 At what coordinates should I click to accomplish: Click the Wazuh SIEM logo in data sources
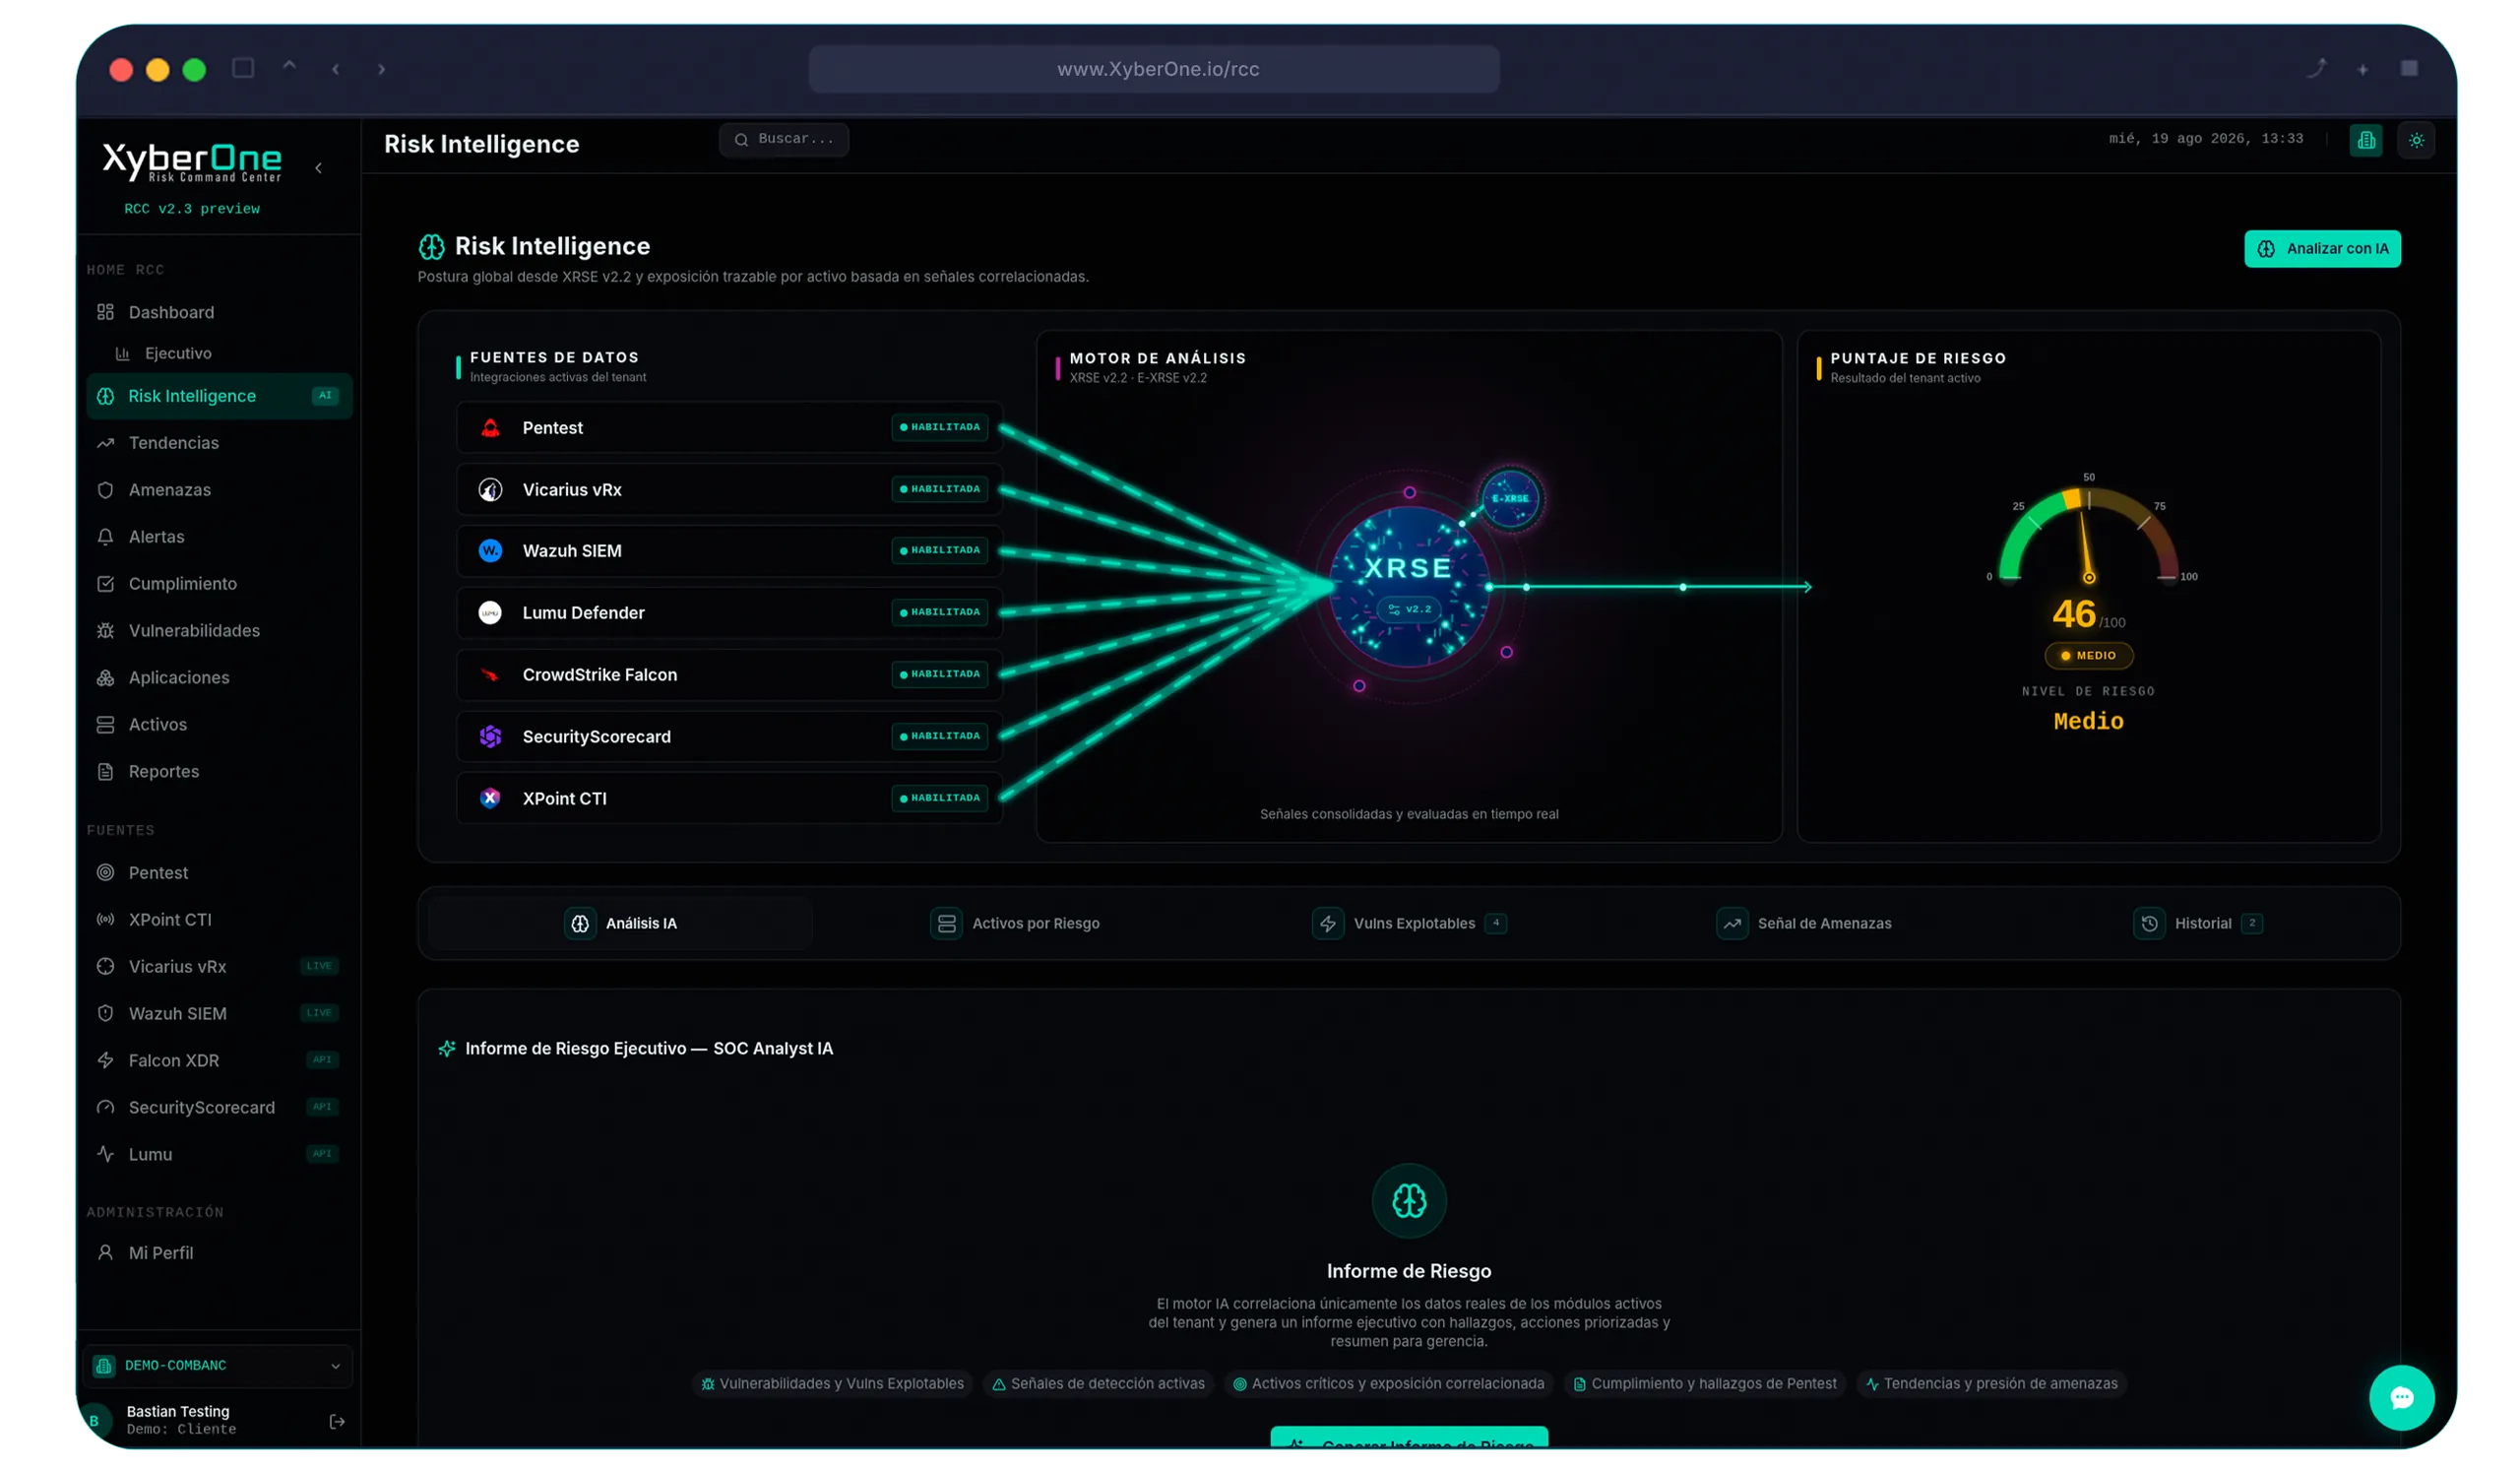click(490, 551)
